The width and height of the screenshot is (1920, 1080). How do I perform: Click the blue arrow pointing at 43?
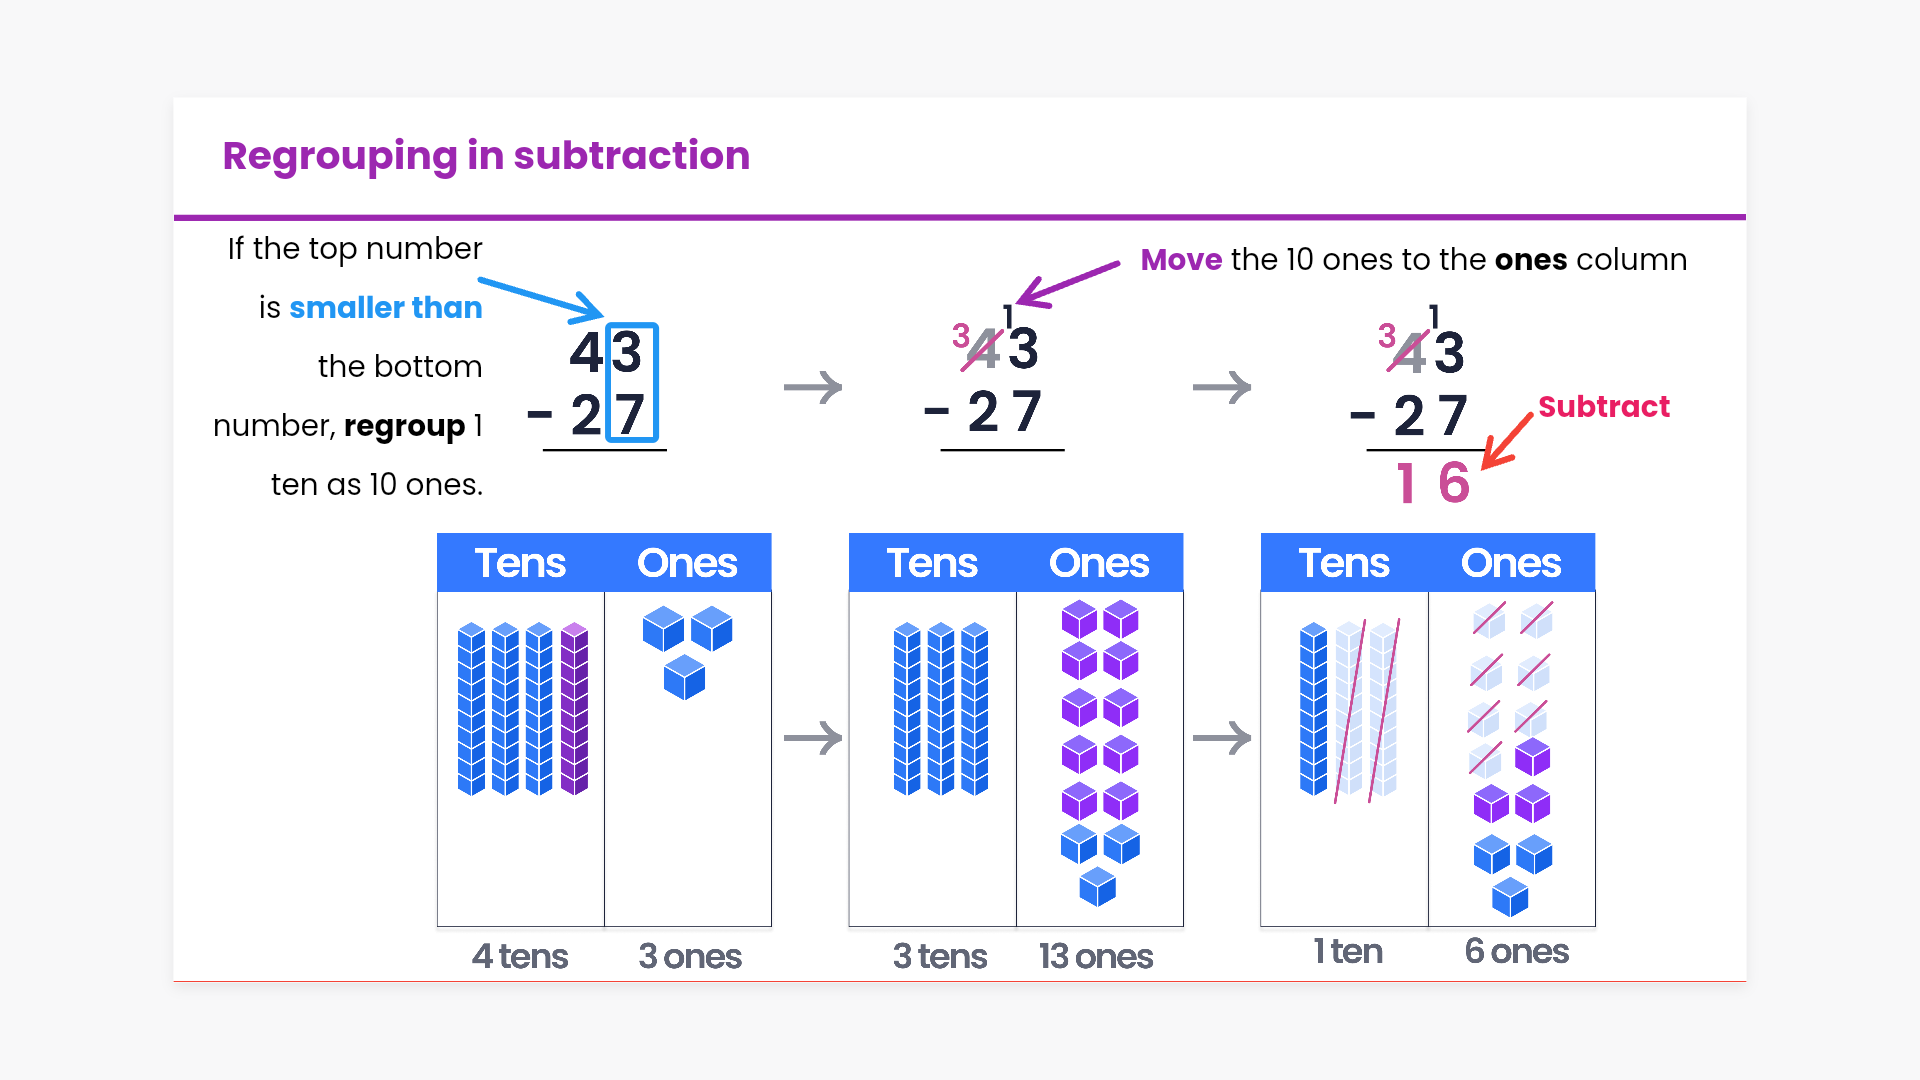pos(541,298)
